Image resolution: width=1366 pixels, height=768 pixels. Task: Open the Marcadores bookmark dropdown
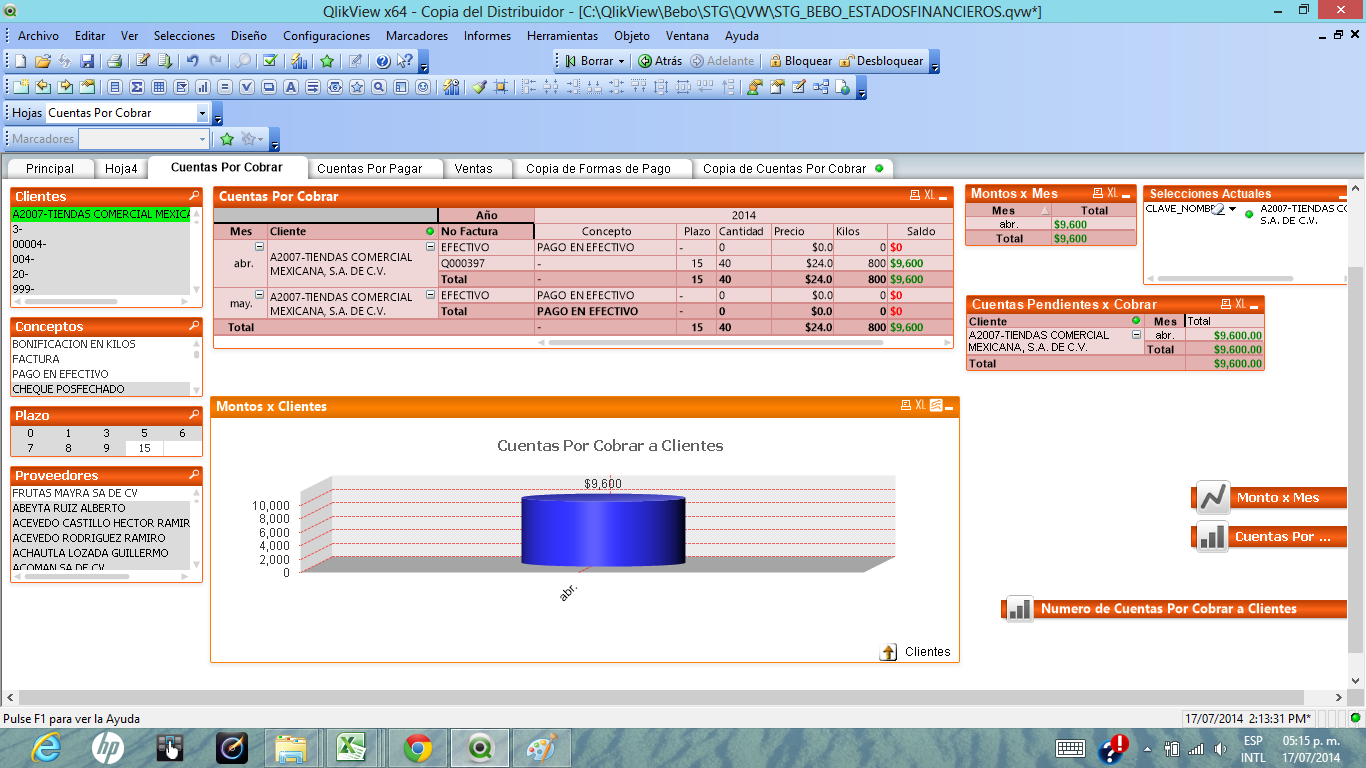coord(202,139)
